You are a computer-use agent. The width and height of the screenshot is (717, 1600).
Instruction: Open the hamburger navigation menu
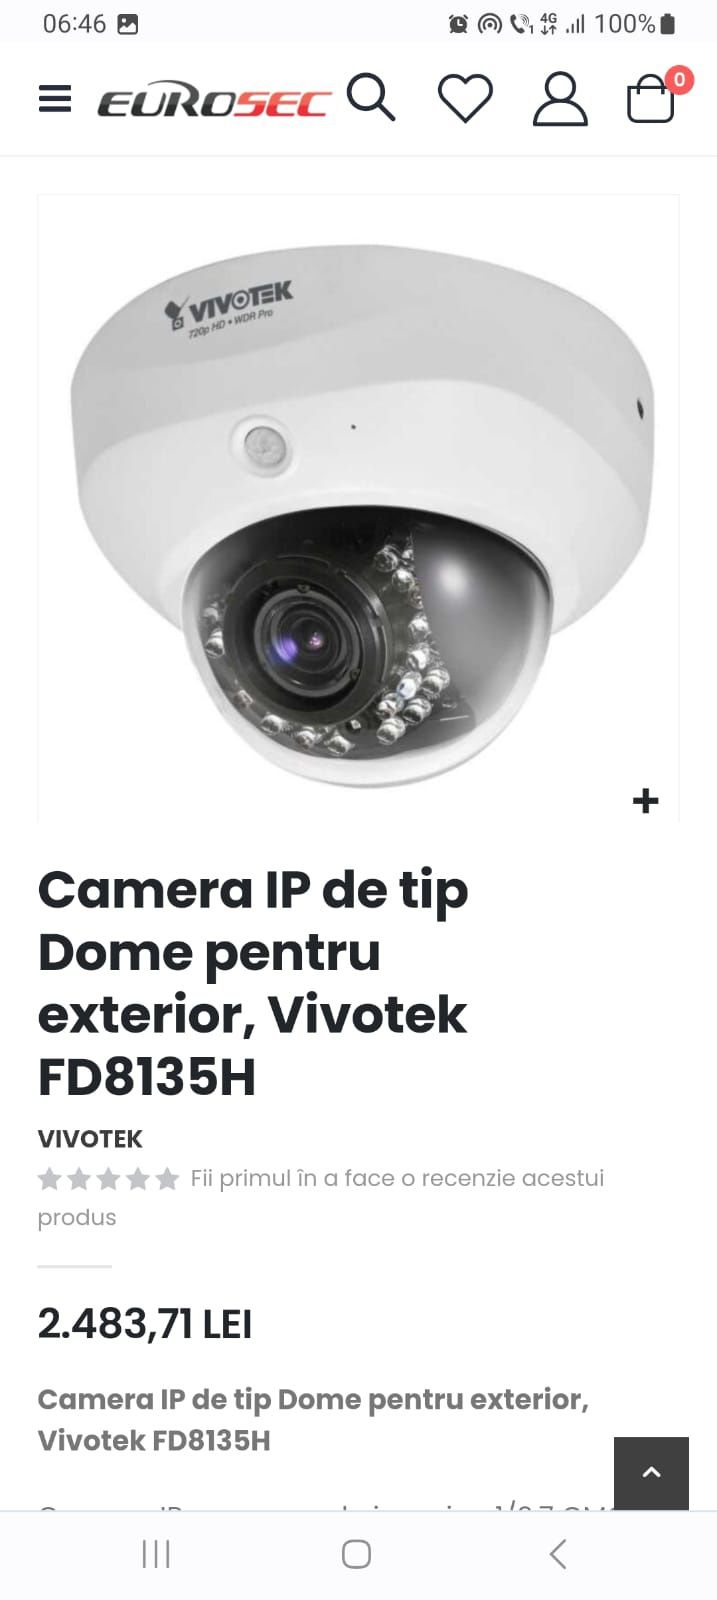[55, 99]
